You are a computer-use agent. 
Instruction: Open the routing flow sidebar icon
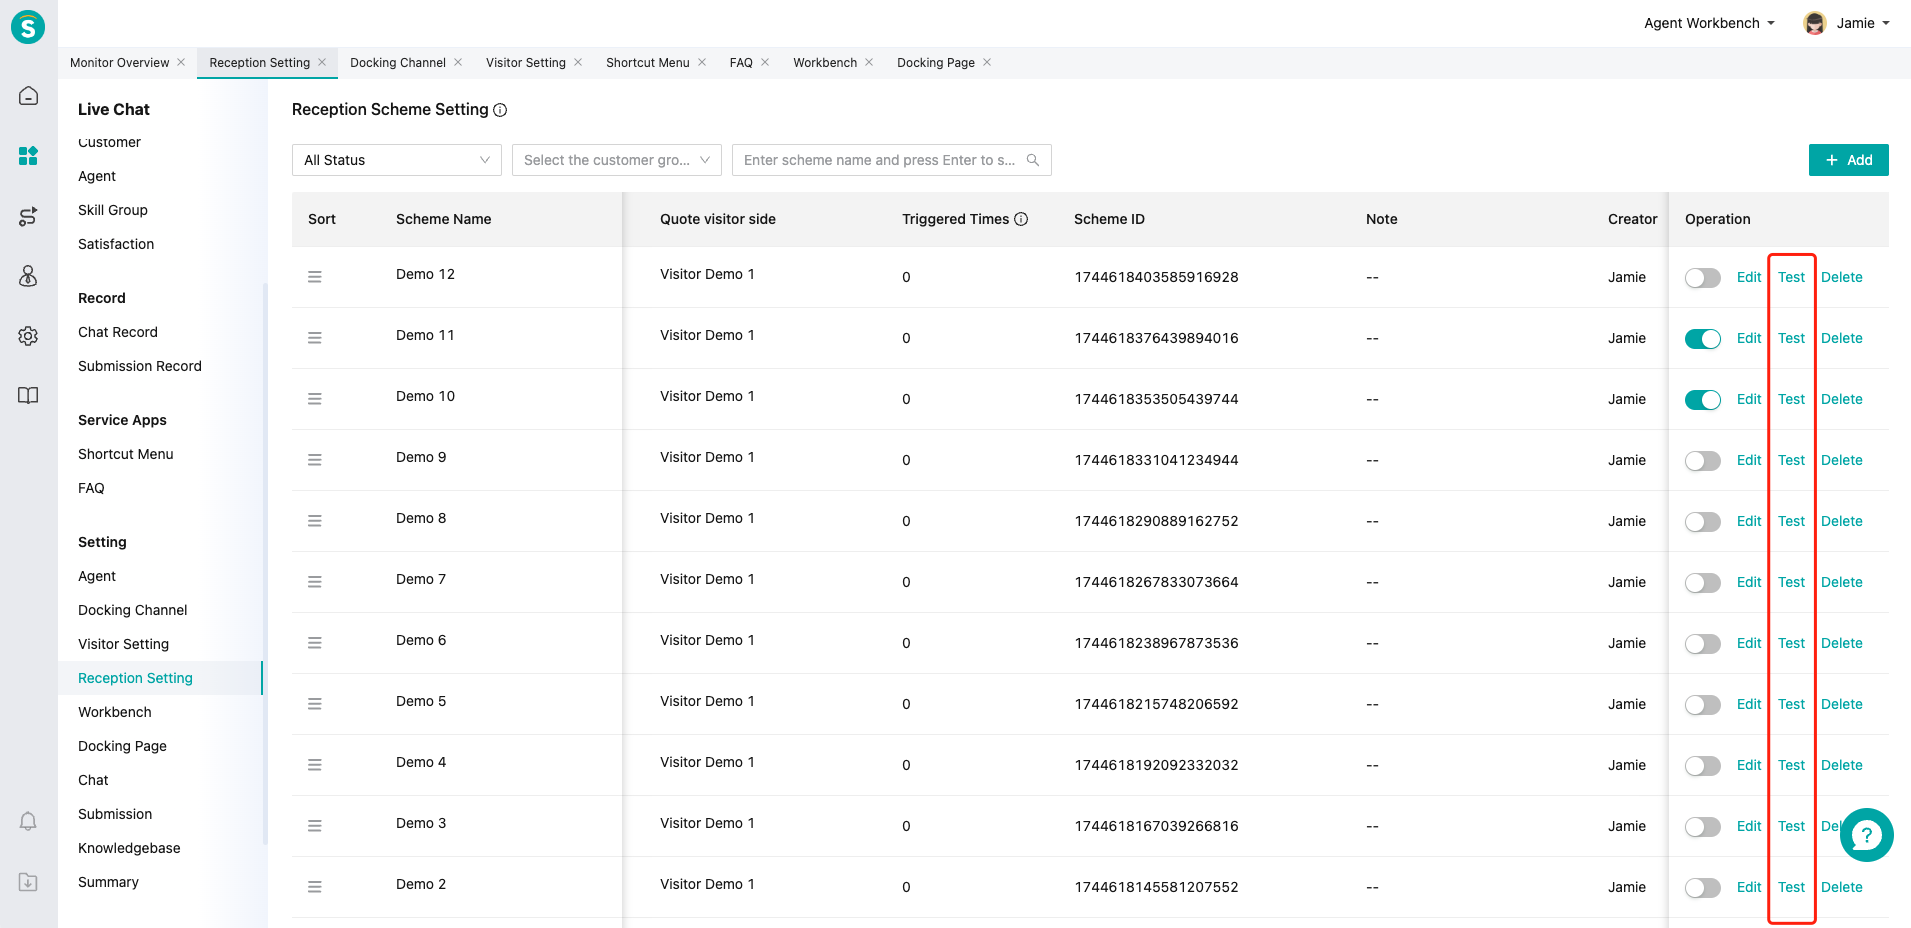(28, 216)
